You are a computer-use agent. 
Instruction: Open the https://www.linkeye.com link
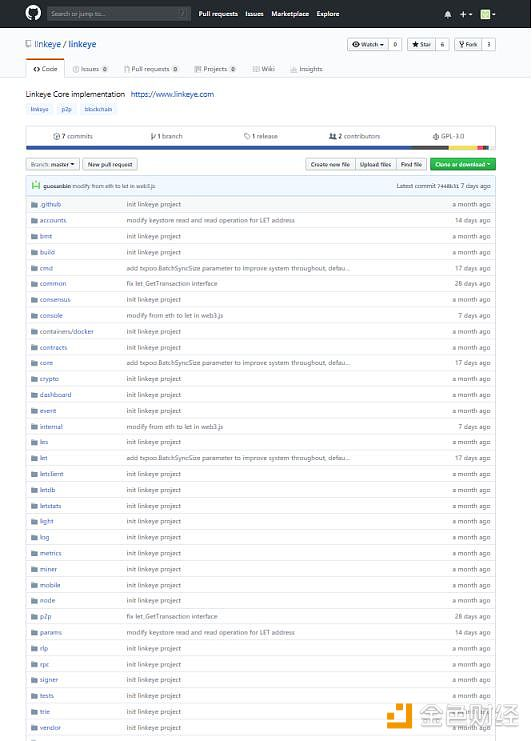[x=172, y=94]
